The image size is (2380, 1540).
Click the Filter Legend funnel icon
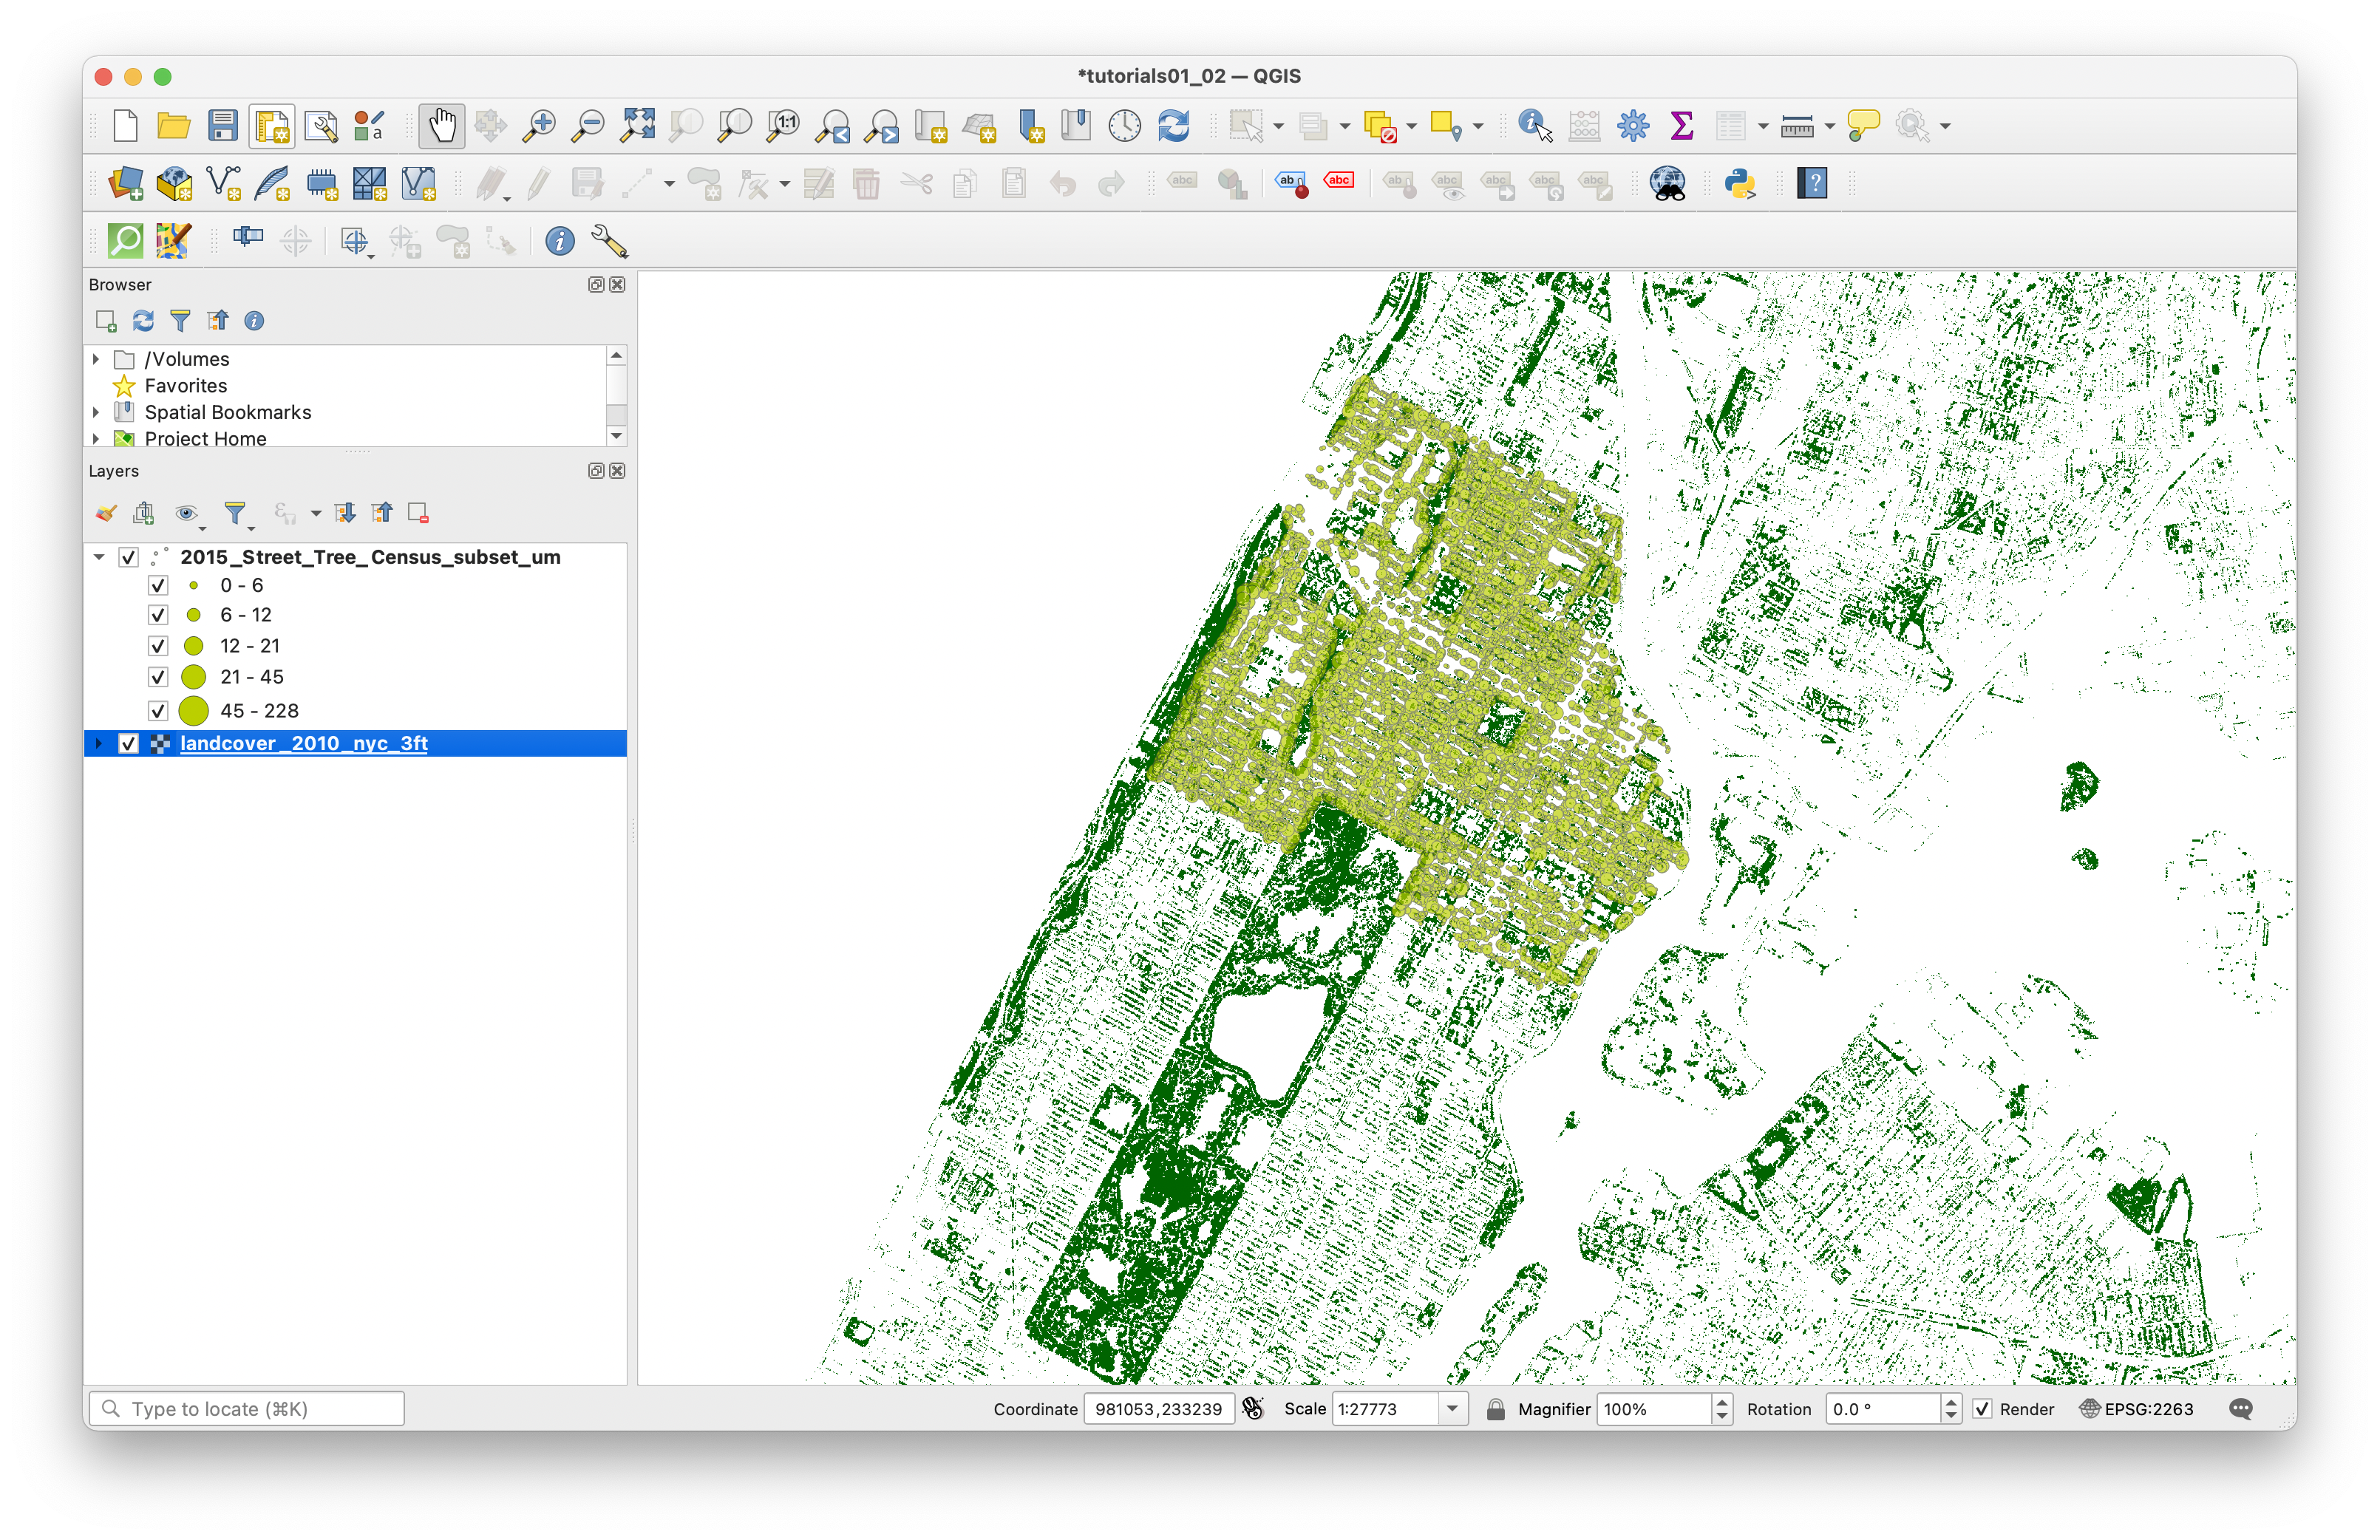(x=235, y=513)
